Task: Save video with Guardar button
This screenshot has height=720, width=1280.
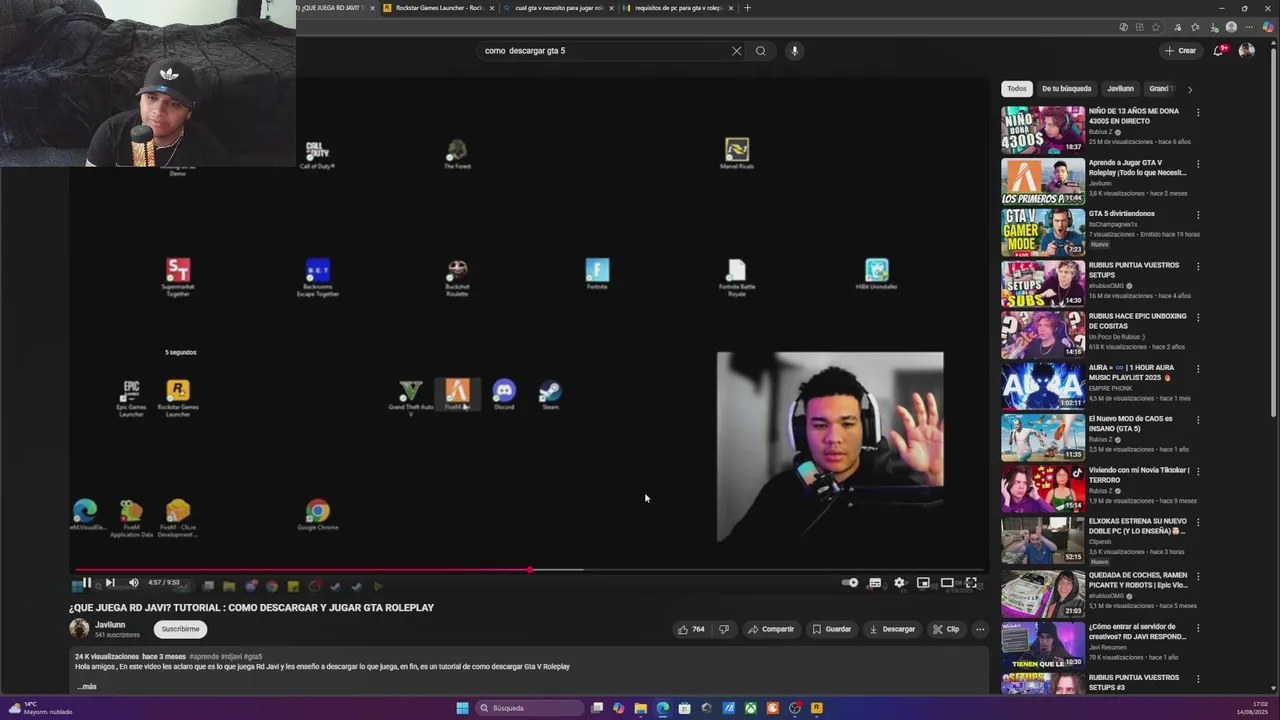Action: tap(832, 629)
